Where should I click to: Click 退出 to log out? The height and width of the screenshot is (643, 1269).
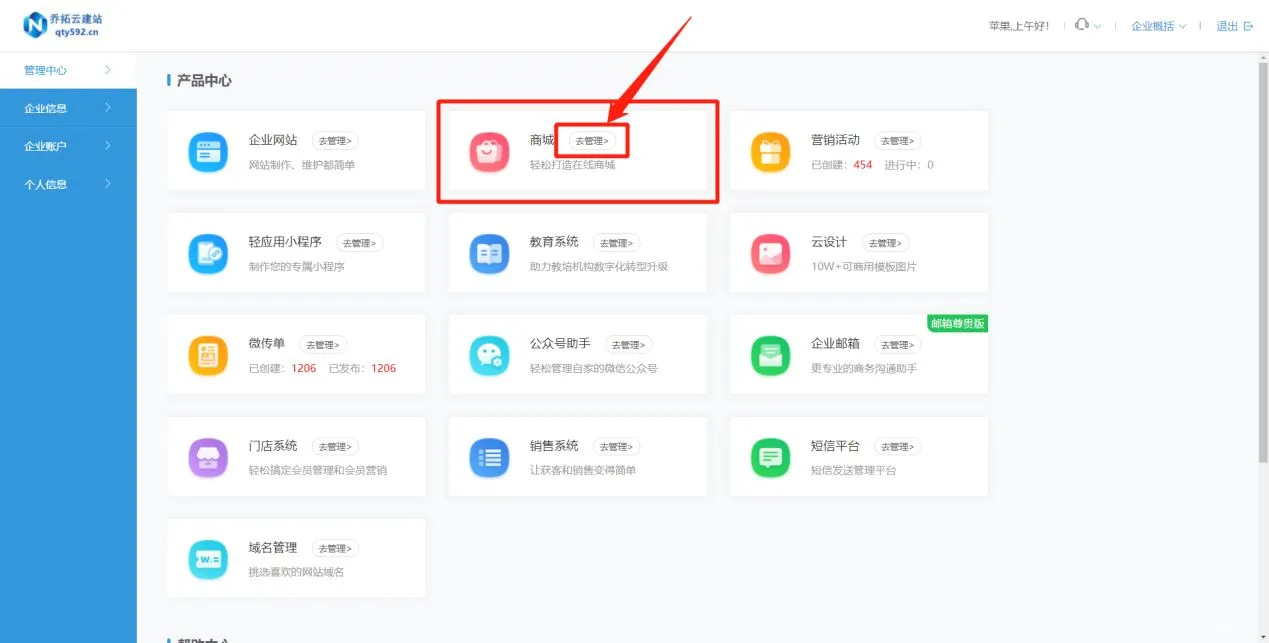pos(1228,26)
